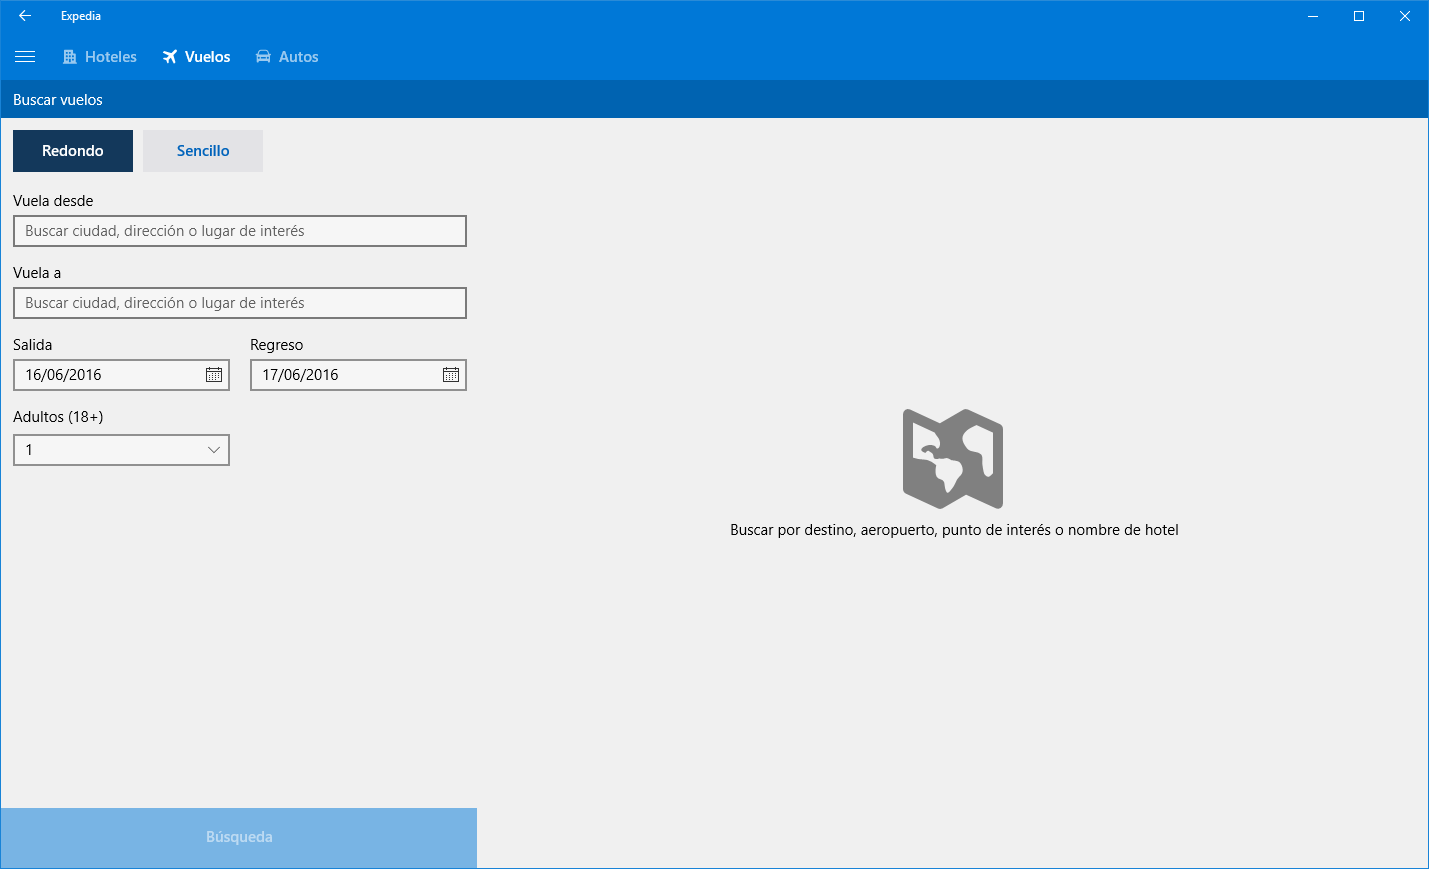Click the Buscar por destino caption text
The image size is (1429, 869).
tap(954, 530)
